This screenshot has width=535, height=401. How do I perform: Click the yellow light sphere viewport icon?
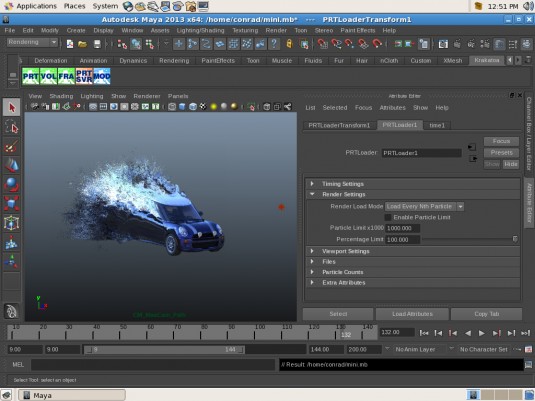pos(214,107)
